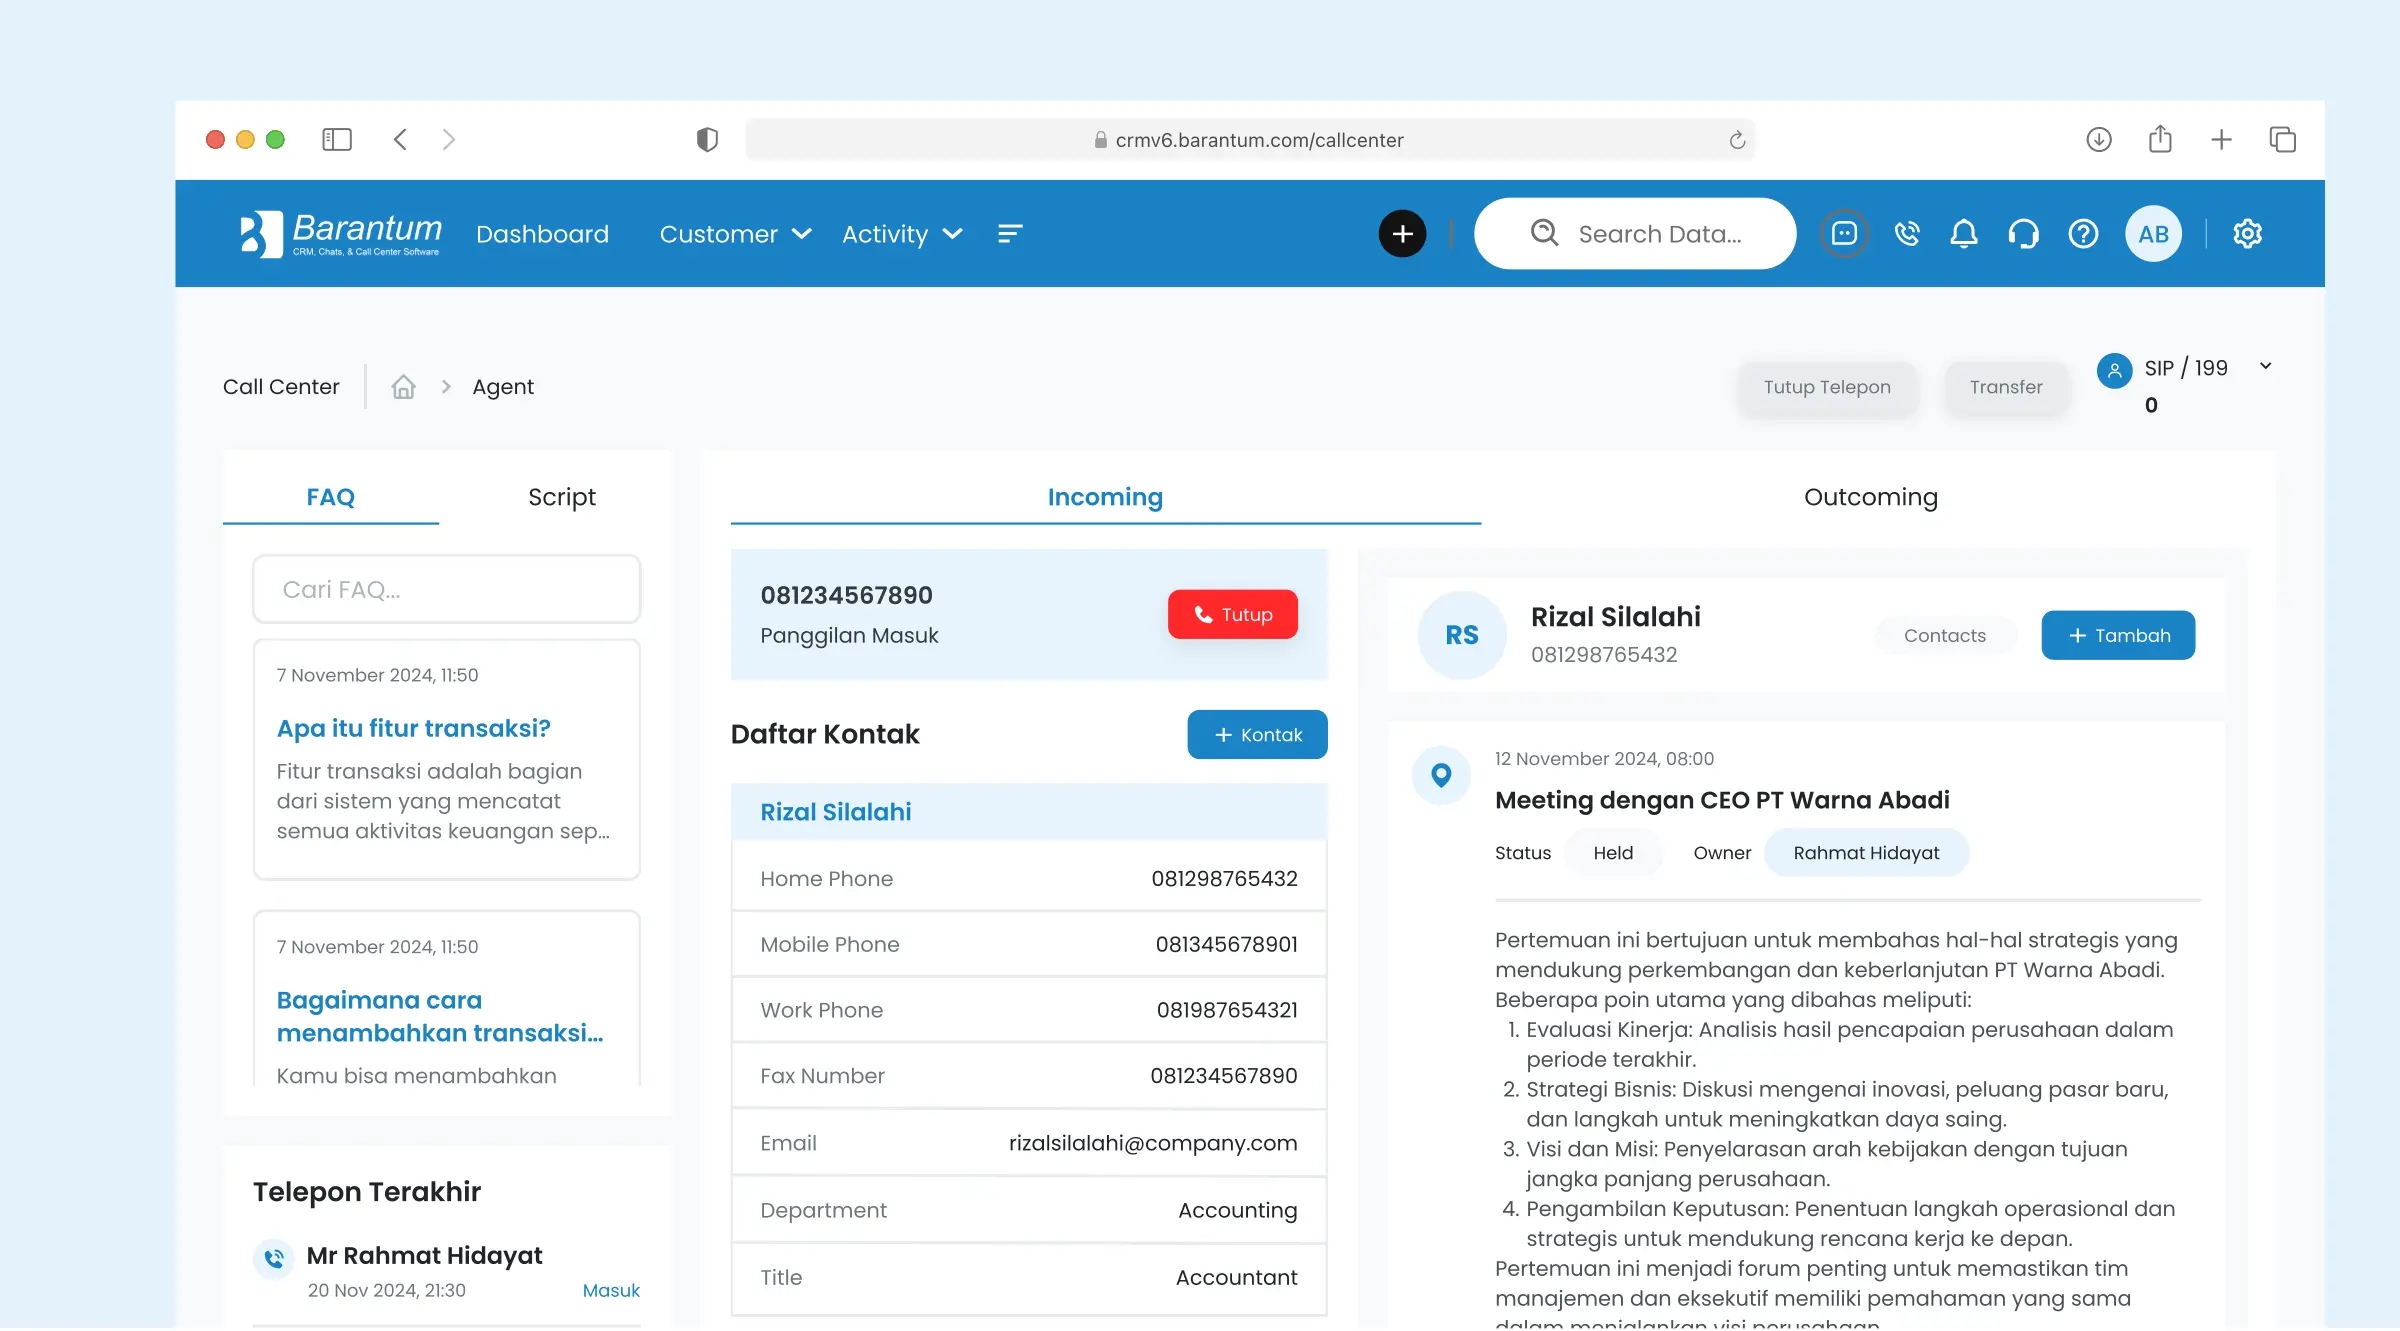
Task: Expand the SIP / 199 agent dropdown
Action: coord(2265,366)
